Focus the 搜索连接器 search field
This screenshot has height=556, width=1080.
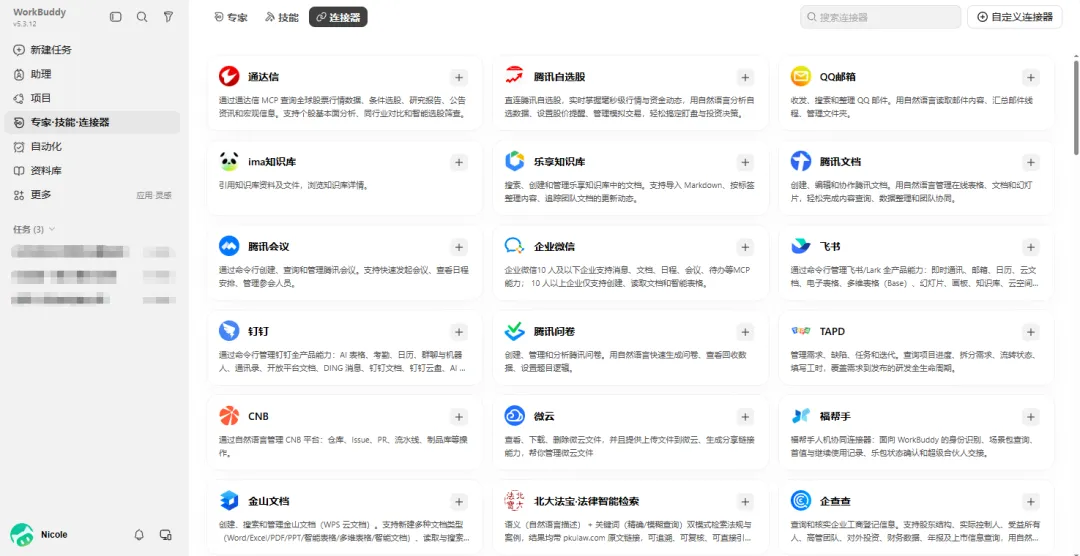880,17
